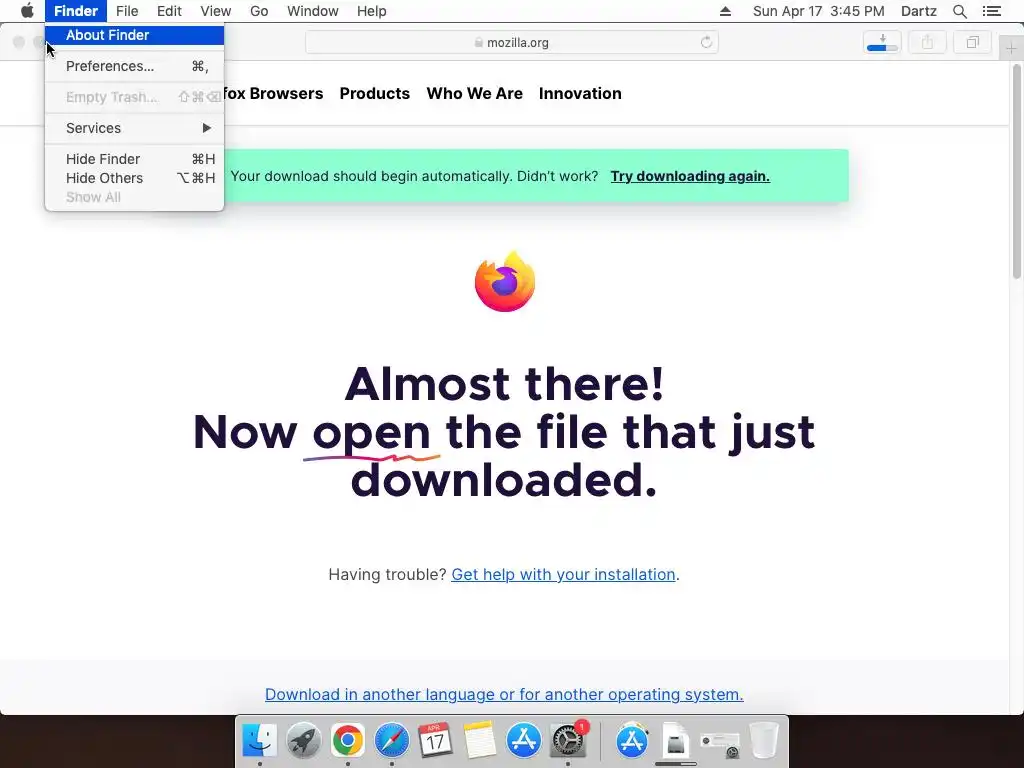Open Safari from the Dock
The width and height of the screenshot is (1024, 768).
click(x=392, y=741)
